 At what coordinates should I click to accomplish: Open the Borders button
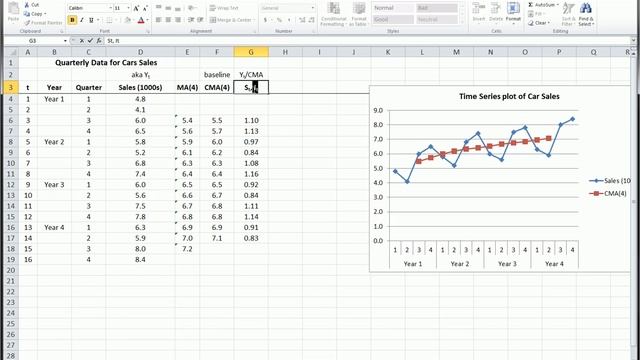pos(109,20)
